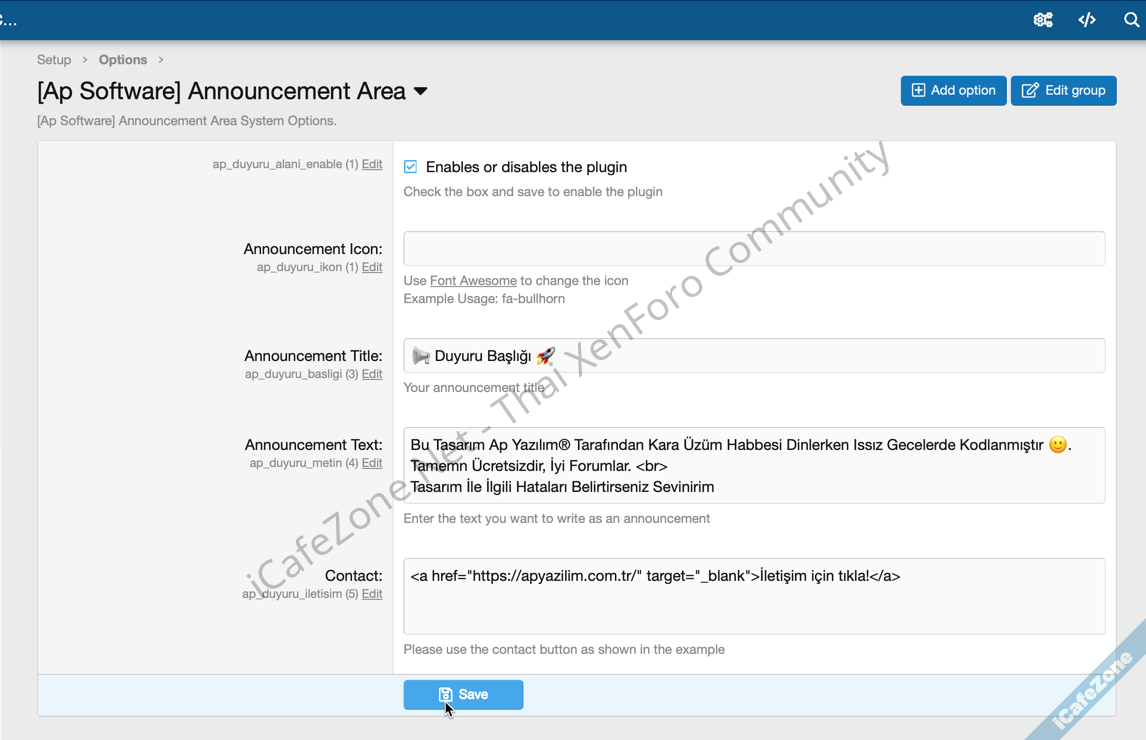Click into the Announcement Title field
This screenshot has width=1146, height=740.
[x=754, y=356]
